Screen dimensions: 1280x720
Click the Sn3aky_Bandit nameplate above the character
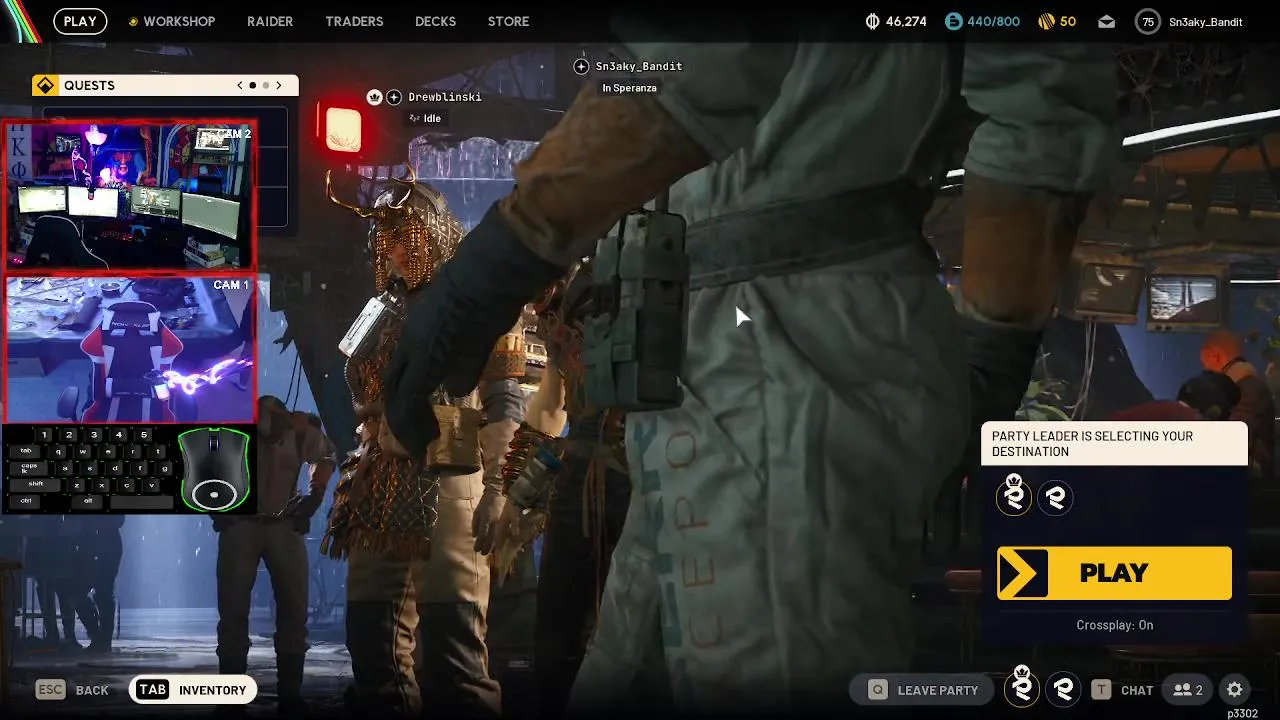pyautogui.click(x=639, y=66)
